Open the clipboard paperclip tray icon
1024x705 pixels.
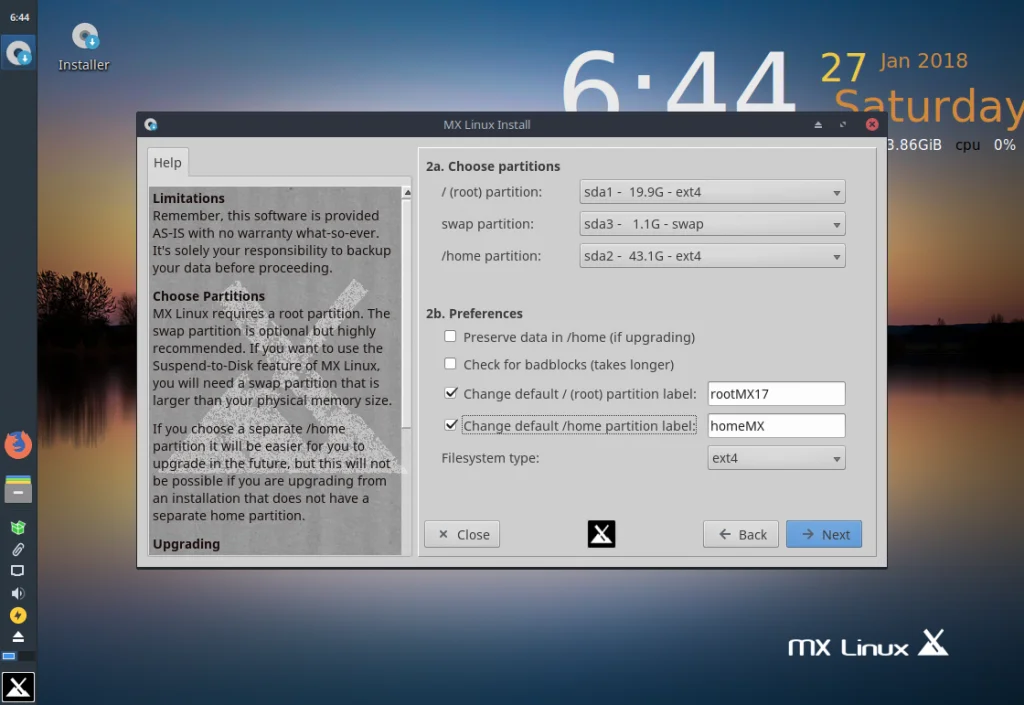click(x=18, y=549)
